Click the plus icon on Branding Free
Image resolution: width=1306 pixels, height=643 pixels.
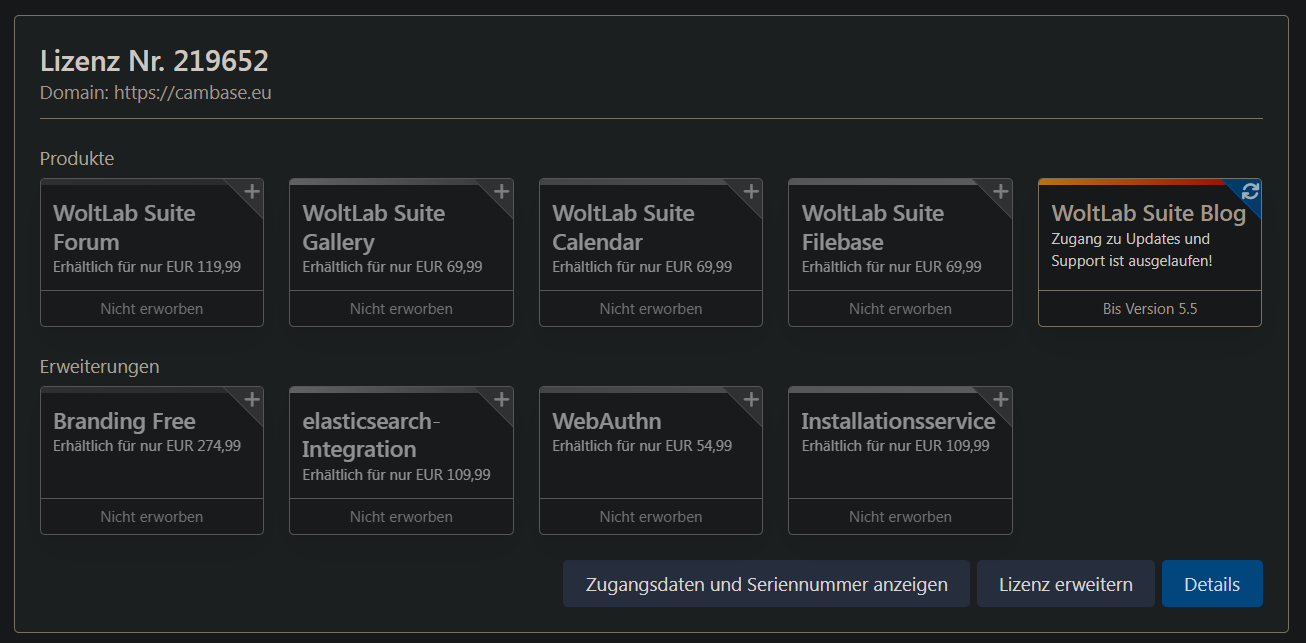(252, 399)
